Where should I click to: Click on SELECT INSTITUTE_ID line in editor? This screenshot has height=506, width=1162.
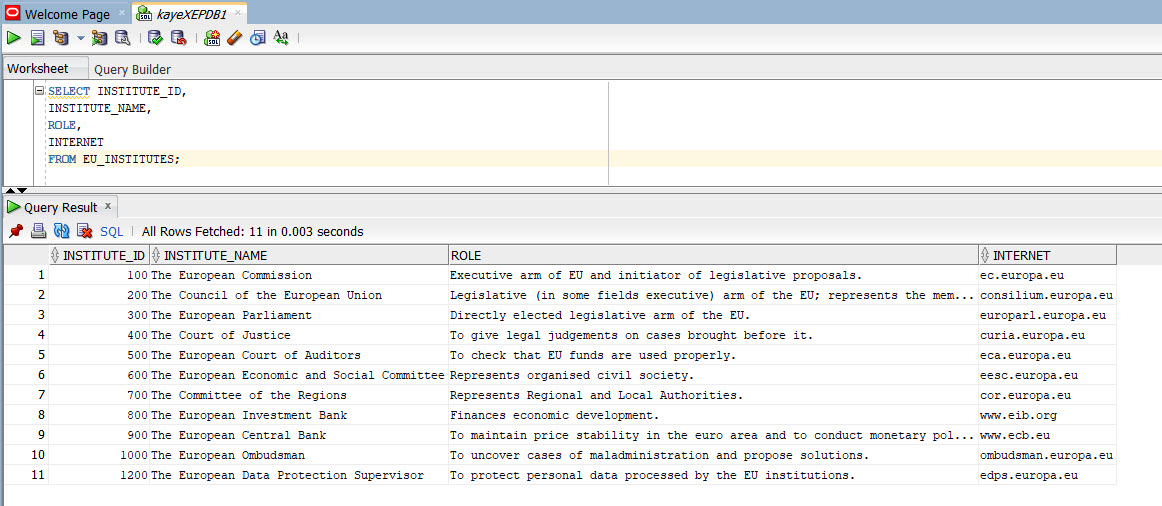117,91
